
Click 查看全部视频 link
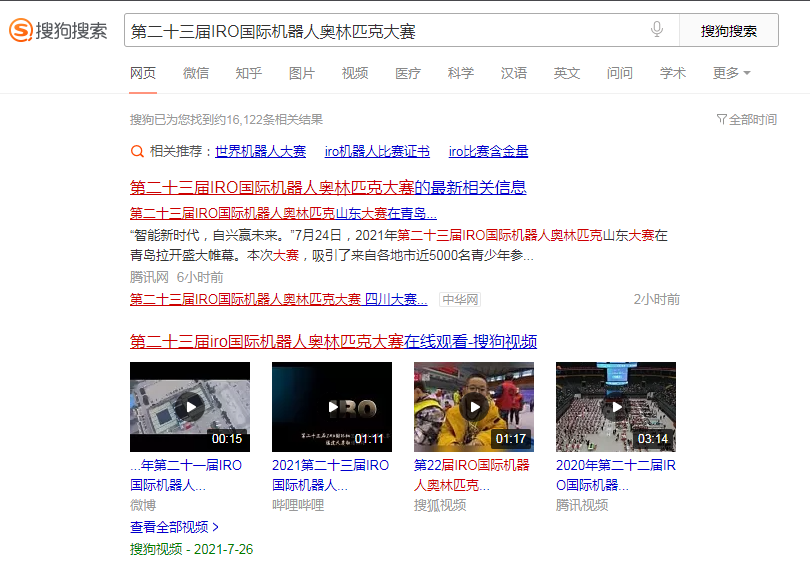tap(175, 527)
